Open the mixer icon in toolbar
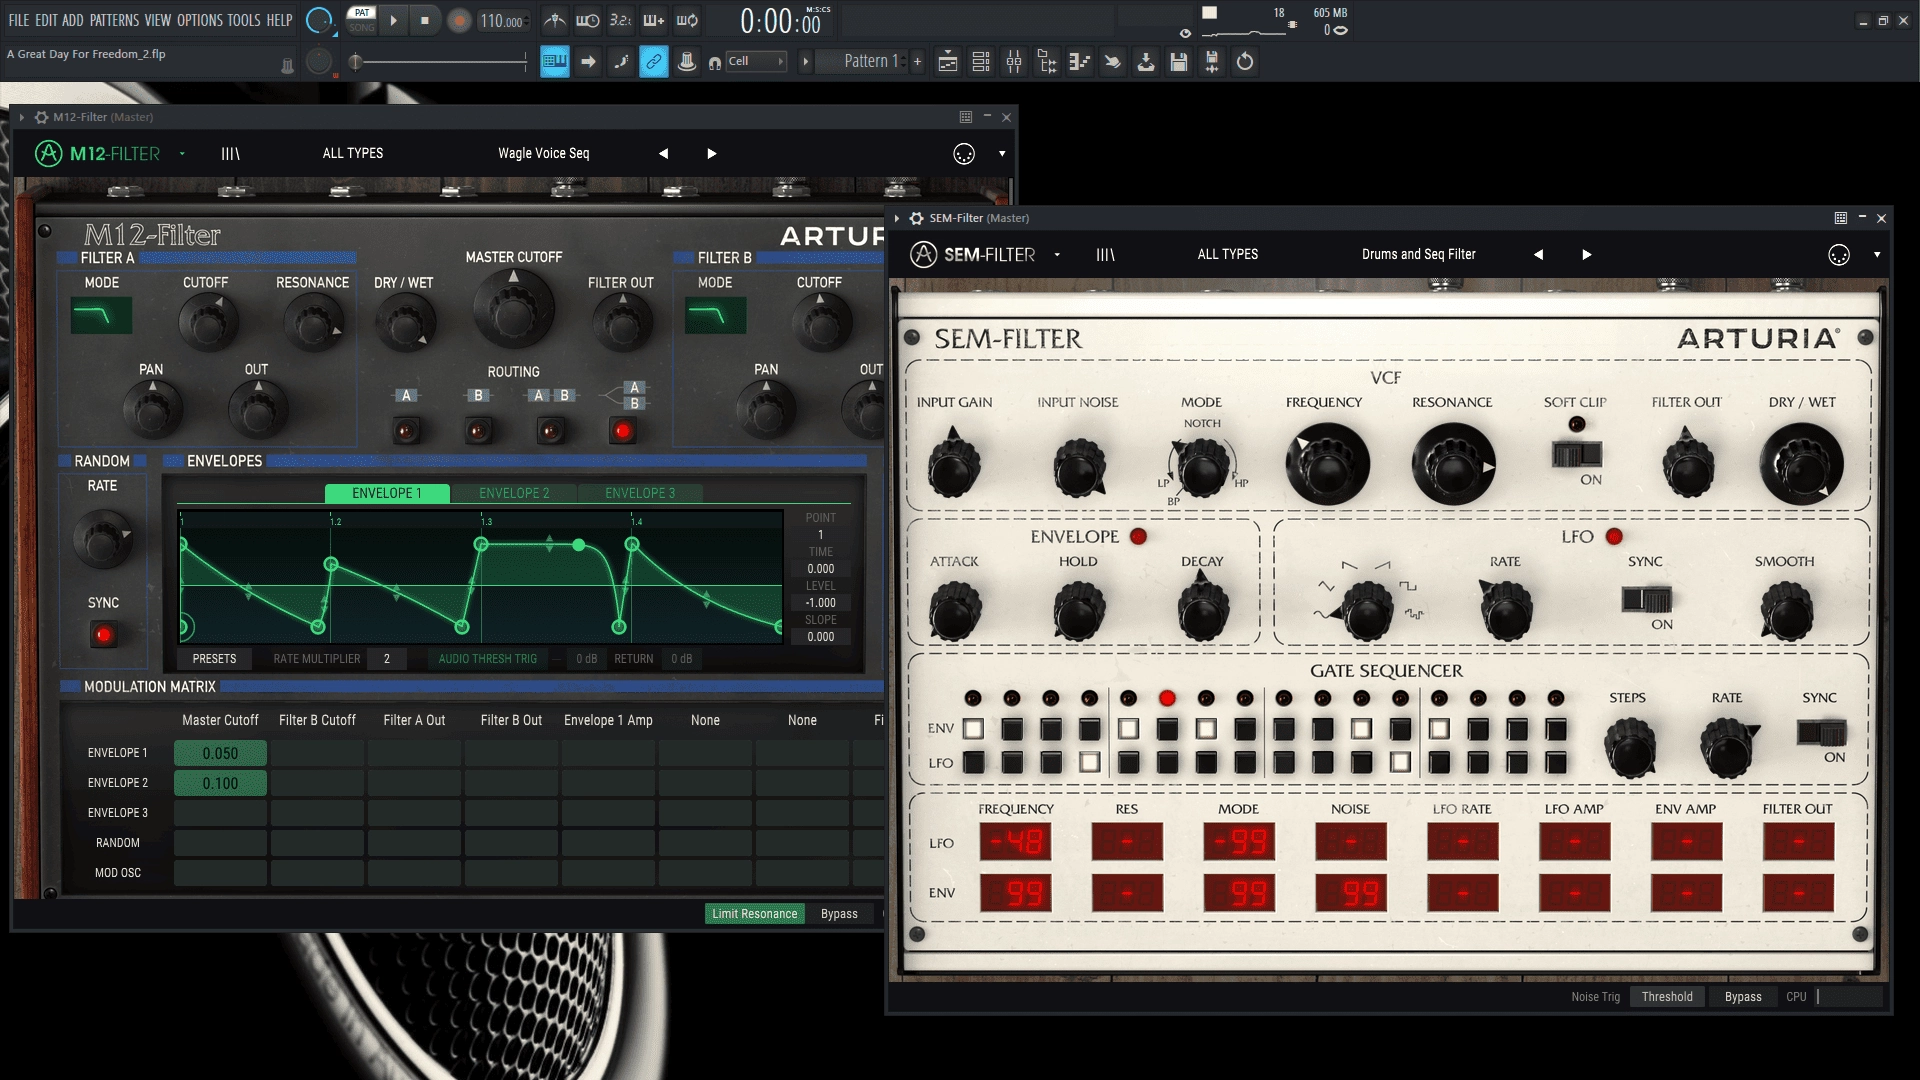 point(1013,62)
